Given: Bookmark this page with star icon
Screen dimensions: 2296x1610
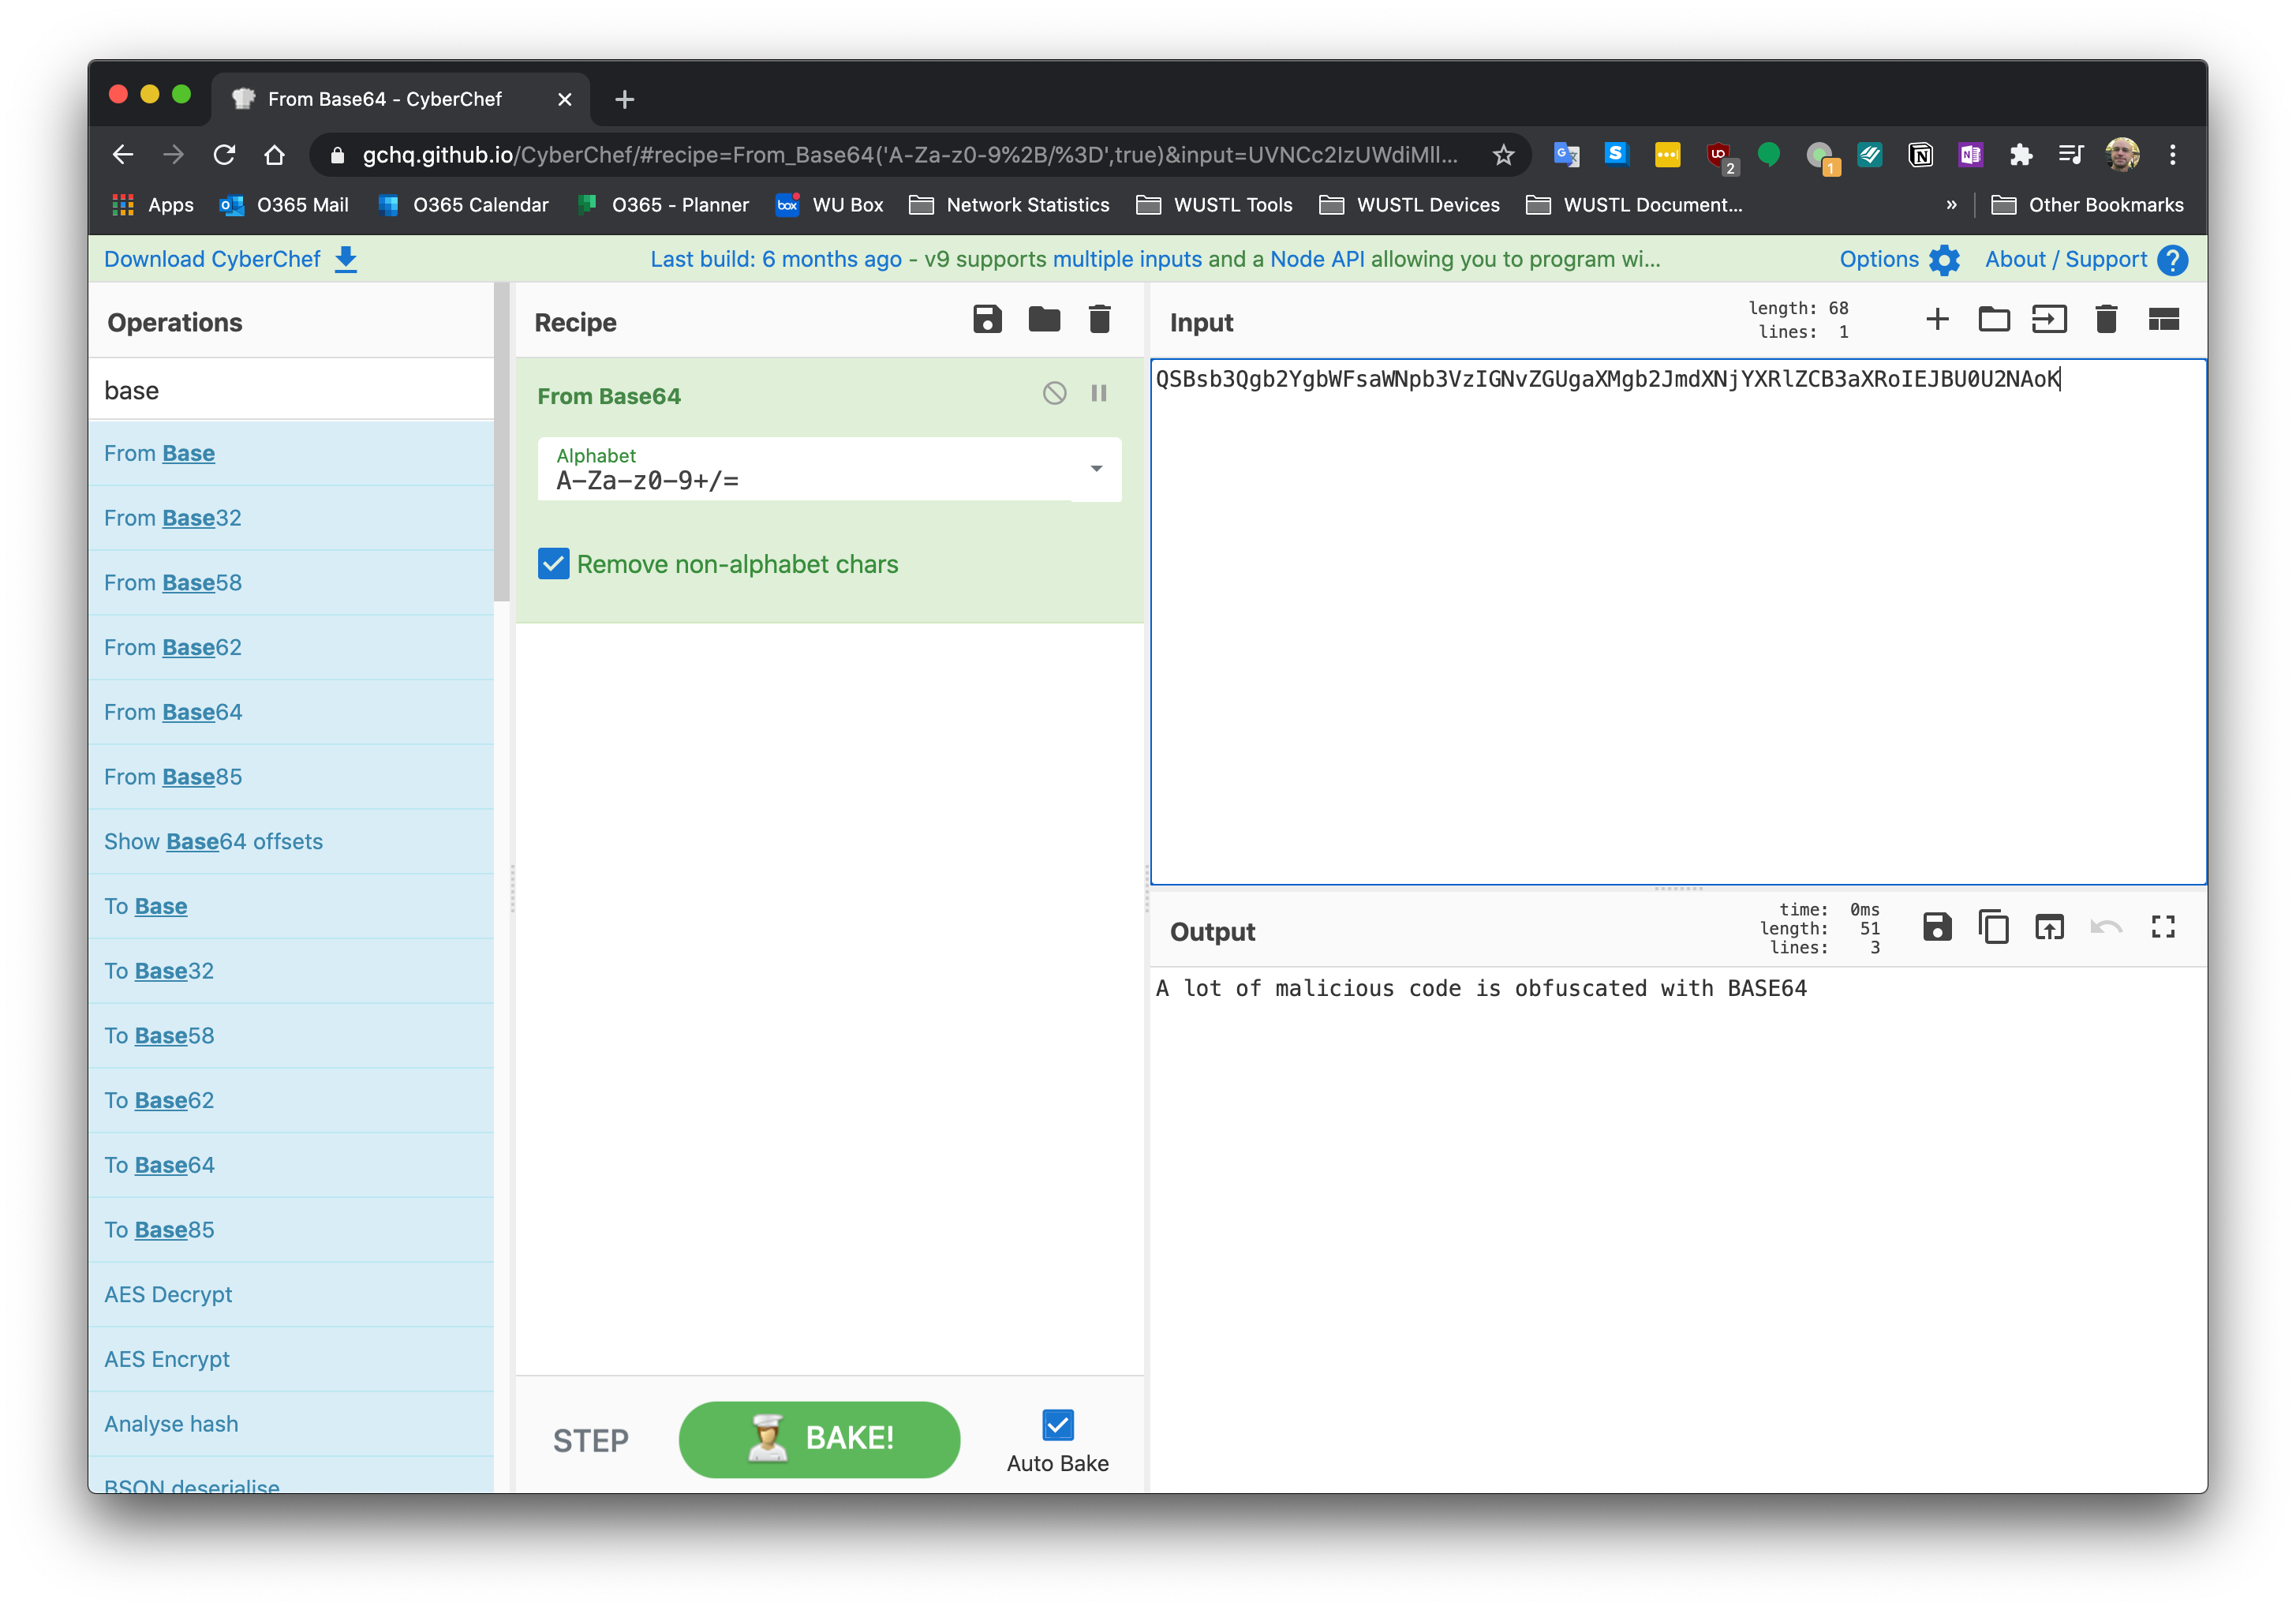Looking at the screenshot, I should [1503, 155].
